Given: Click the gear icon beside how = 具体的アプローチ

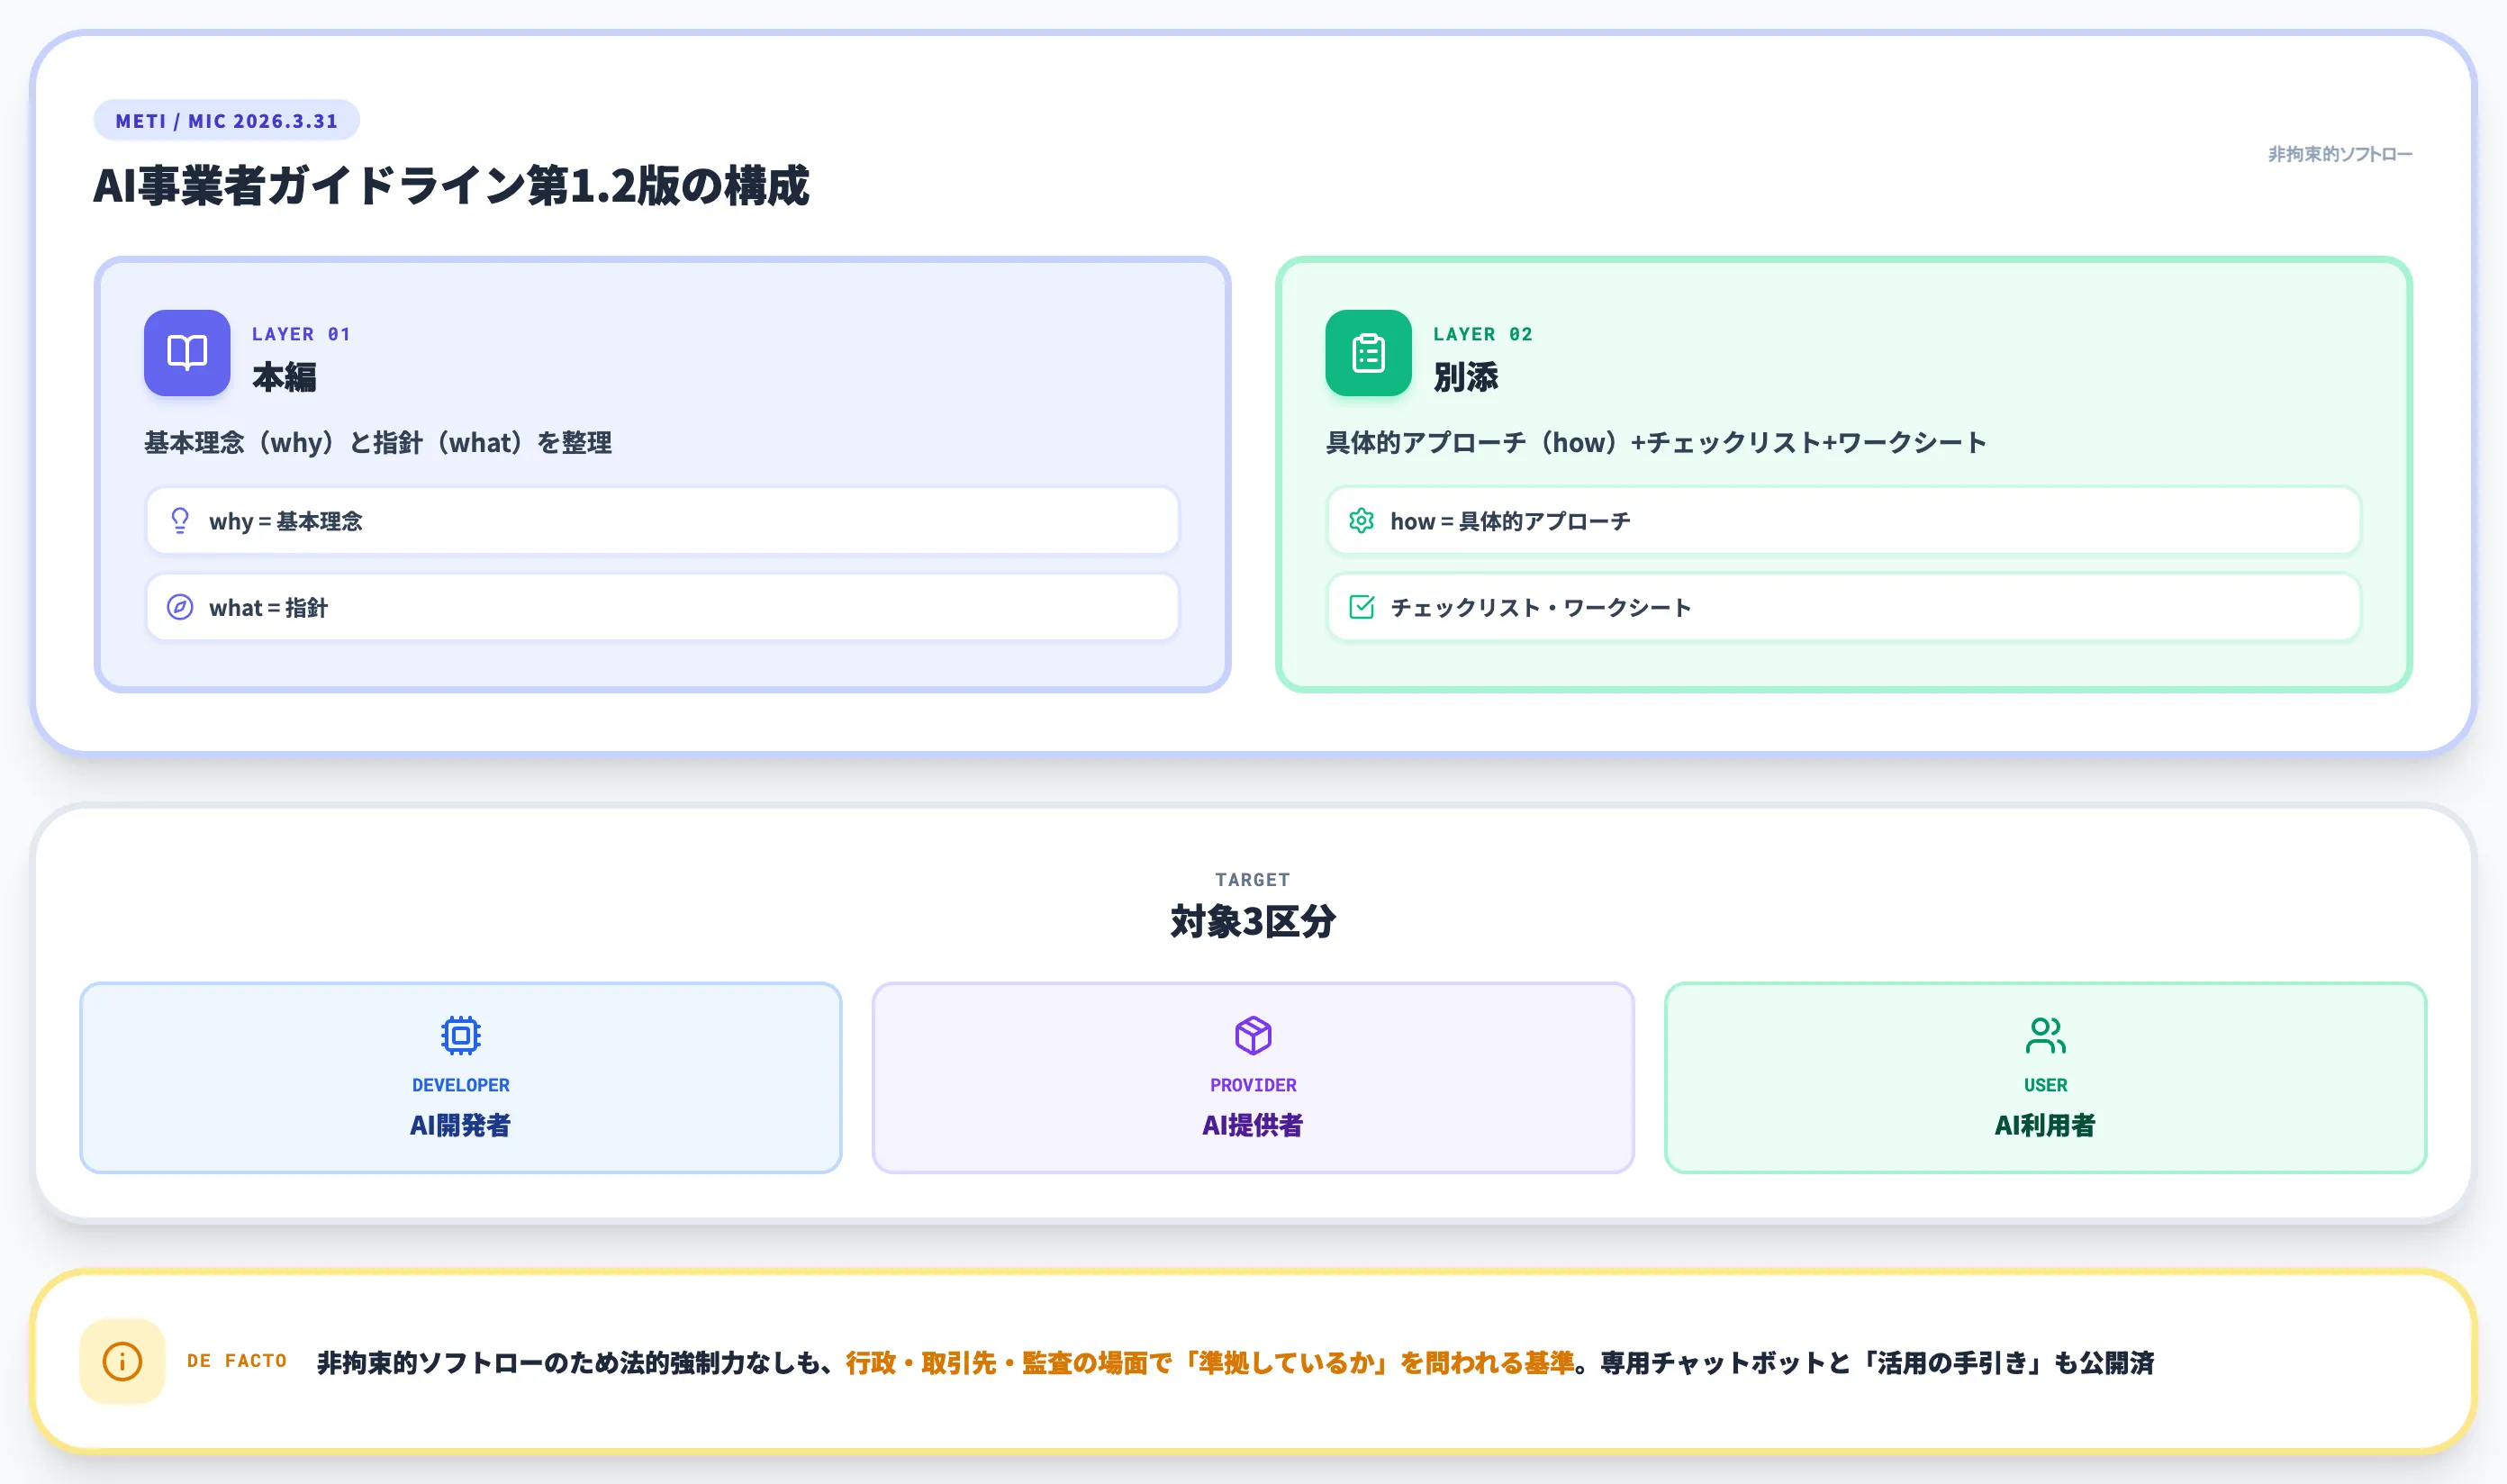Looking at the screenshot, I should tap(1361, 520).
